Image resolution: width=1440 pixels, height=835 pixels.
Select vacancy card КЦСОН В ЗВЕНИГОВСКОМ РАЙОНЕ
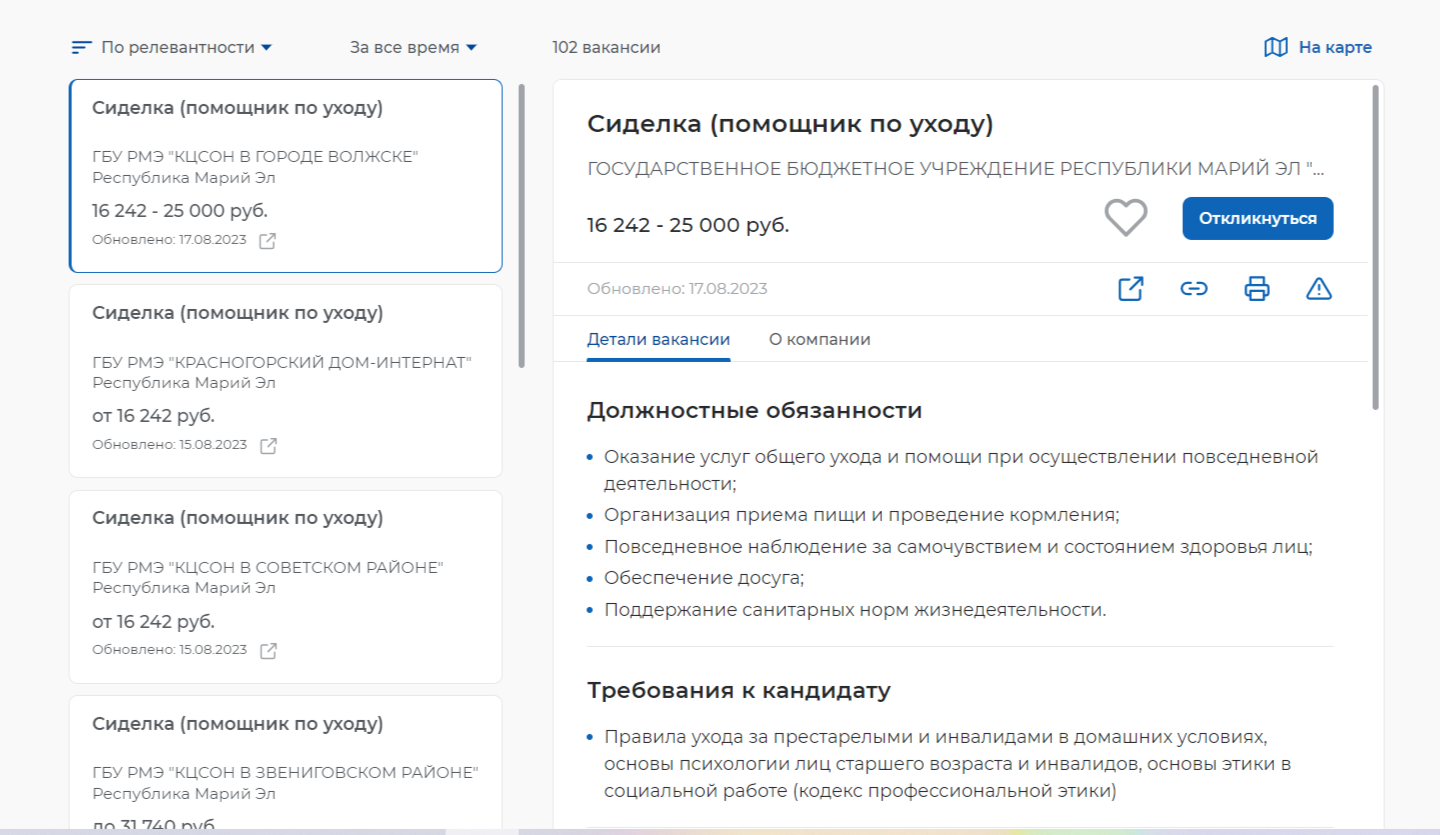286,763
